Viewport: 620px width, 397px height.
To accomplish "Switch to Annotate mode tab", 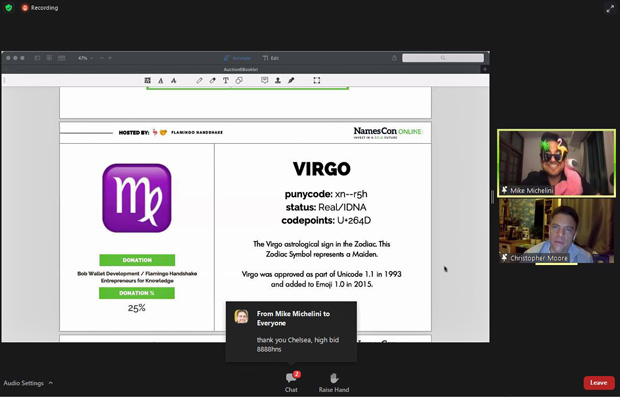I will pos(237,58).
